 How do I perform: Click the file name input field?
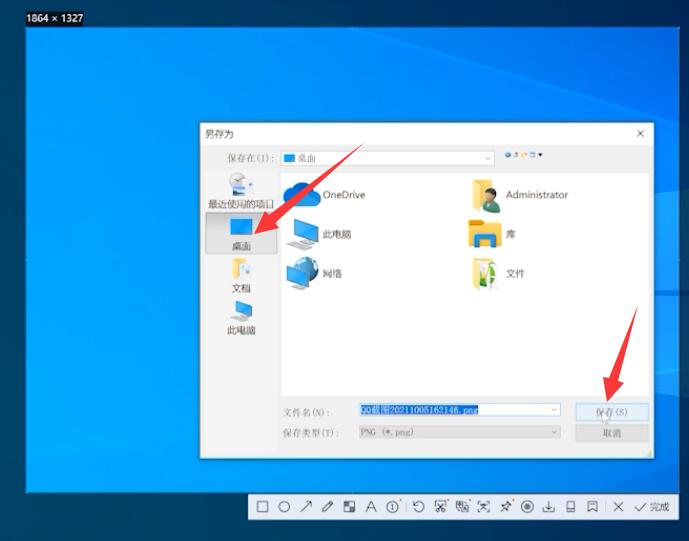pos(450,410)
